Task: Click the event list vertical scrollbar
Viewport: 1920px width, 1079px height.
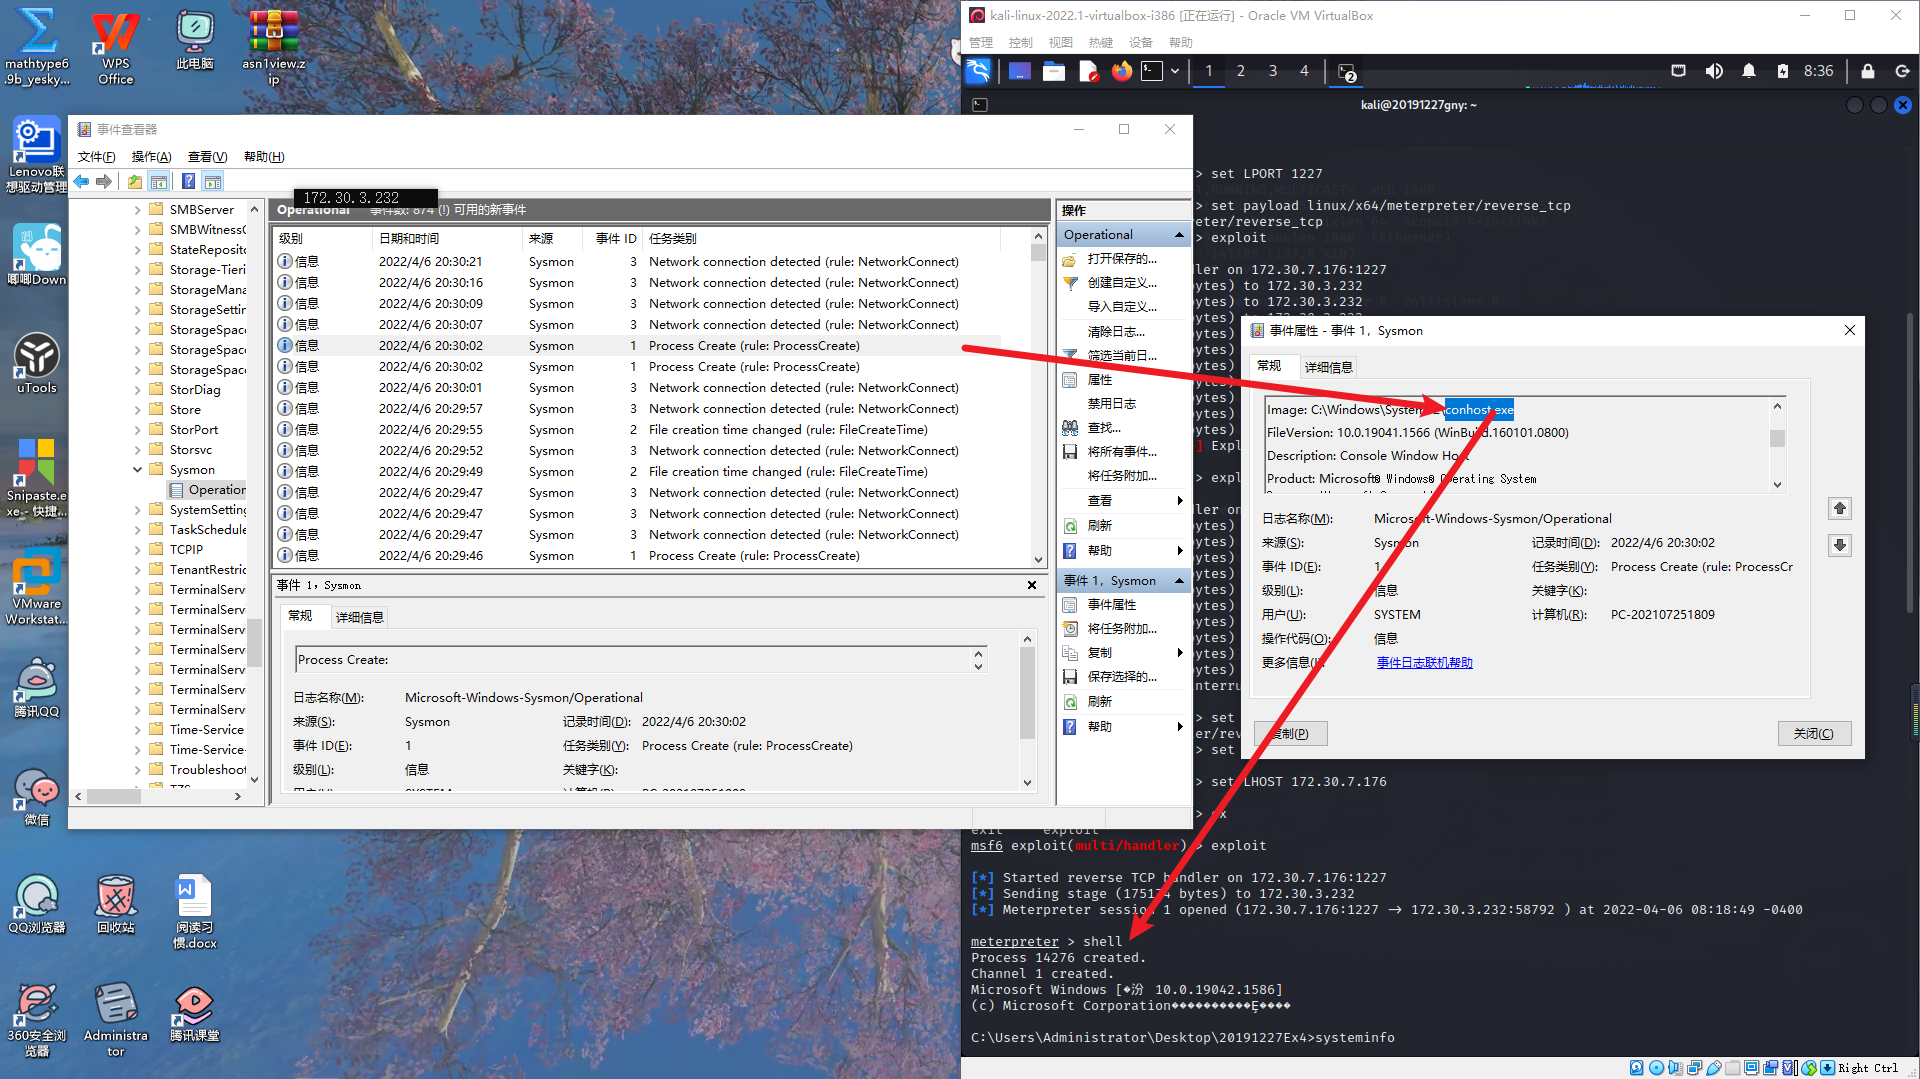Action: [1038, 397]
